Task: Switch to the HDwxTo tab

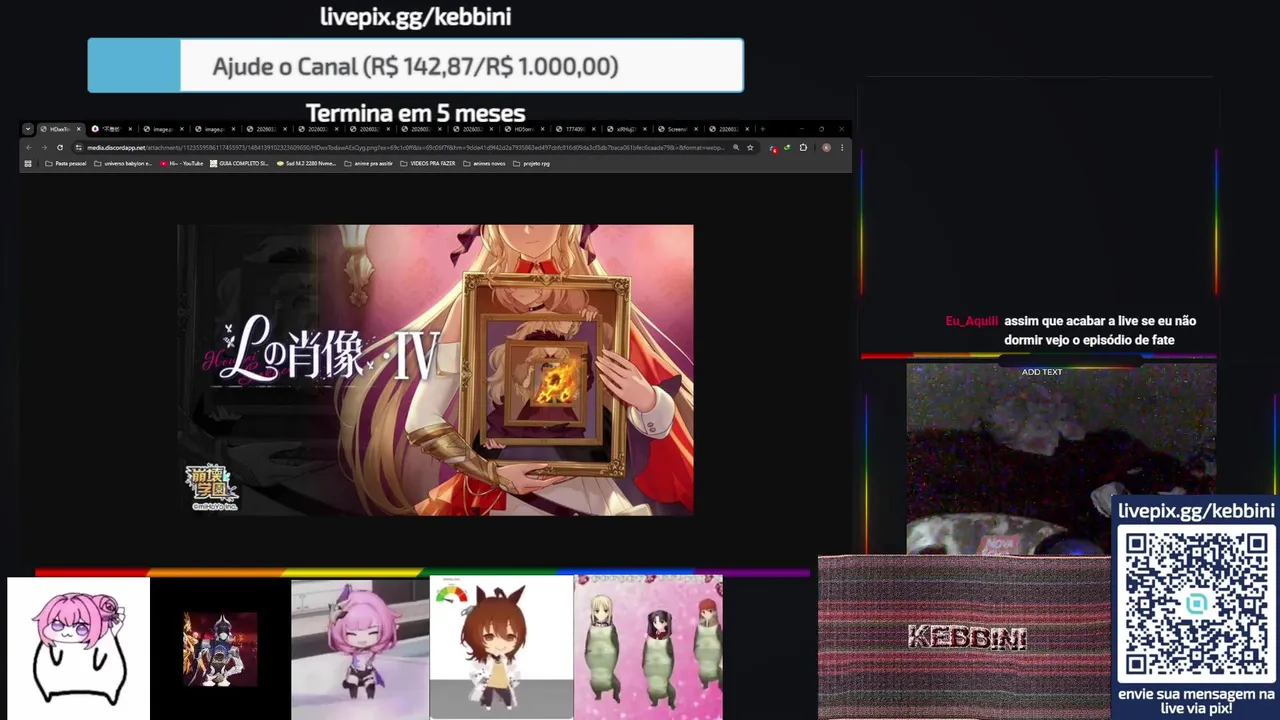Action: [60, 129]
